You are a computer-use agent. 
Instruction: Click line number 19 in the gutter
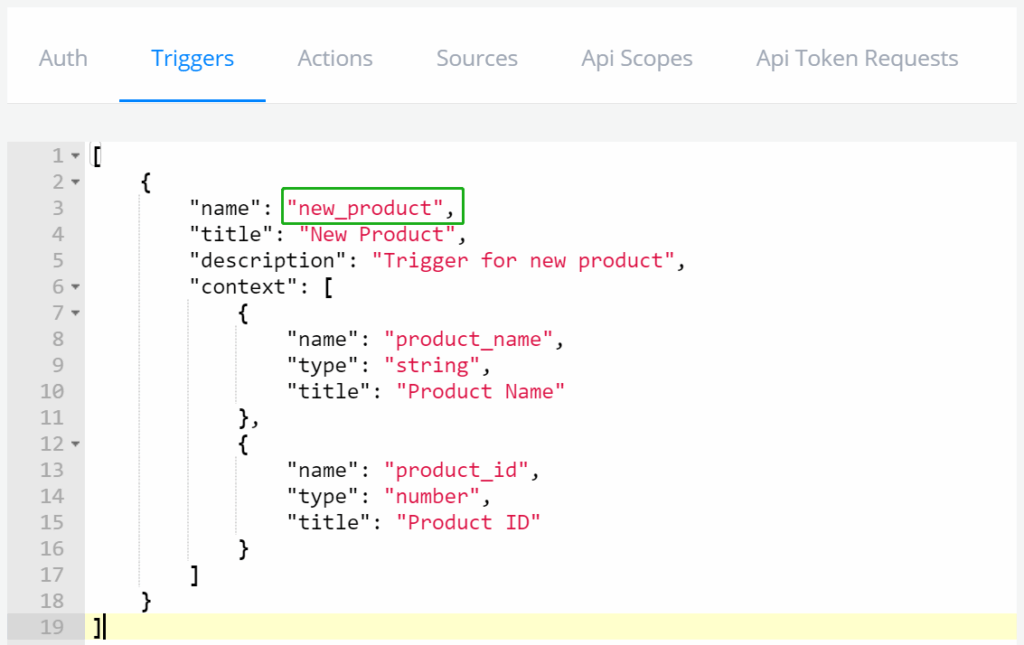coord(51,627)
